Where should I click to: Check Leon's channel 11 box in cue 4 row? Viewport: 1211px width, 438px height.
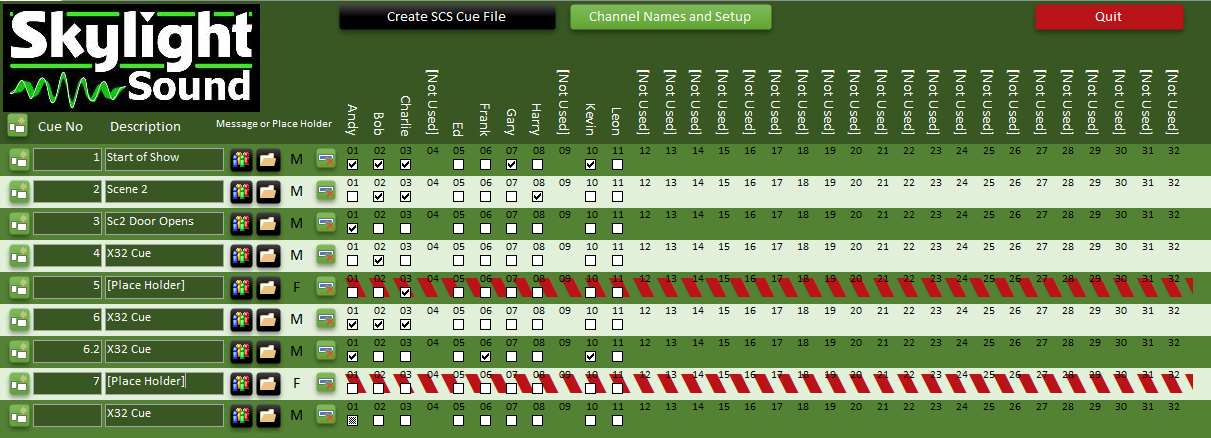617,261
